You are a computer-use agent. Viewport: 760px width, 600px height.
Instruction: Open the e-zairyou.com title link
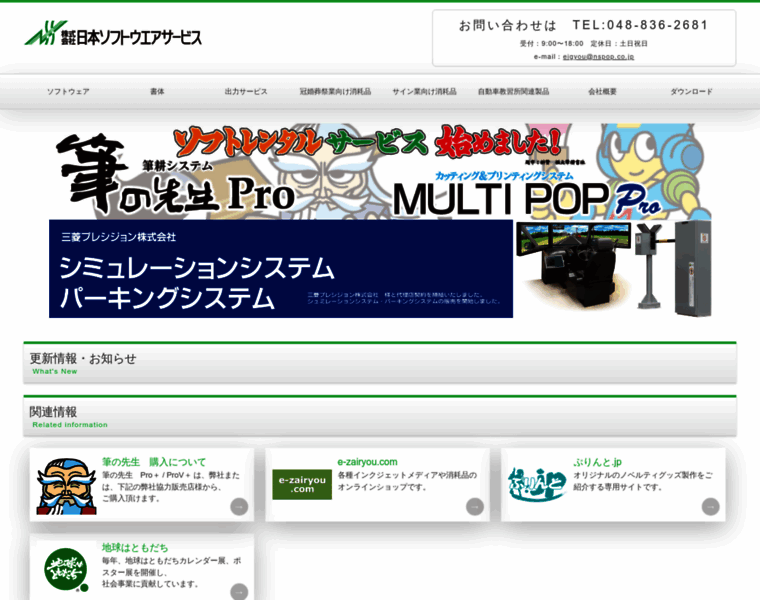point(367,462)
